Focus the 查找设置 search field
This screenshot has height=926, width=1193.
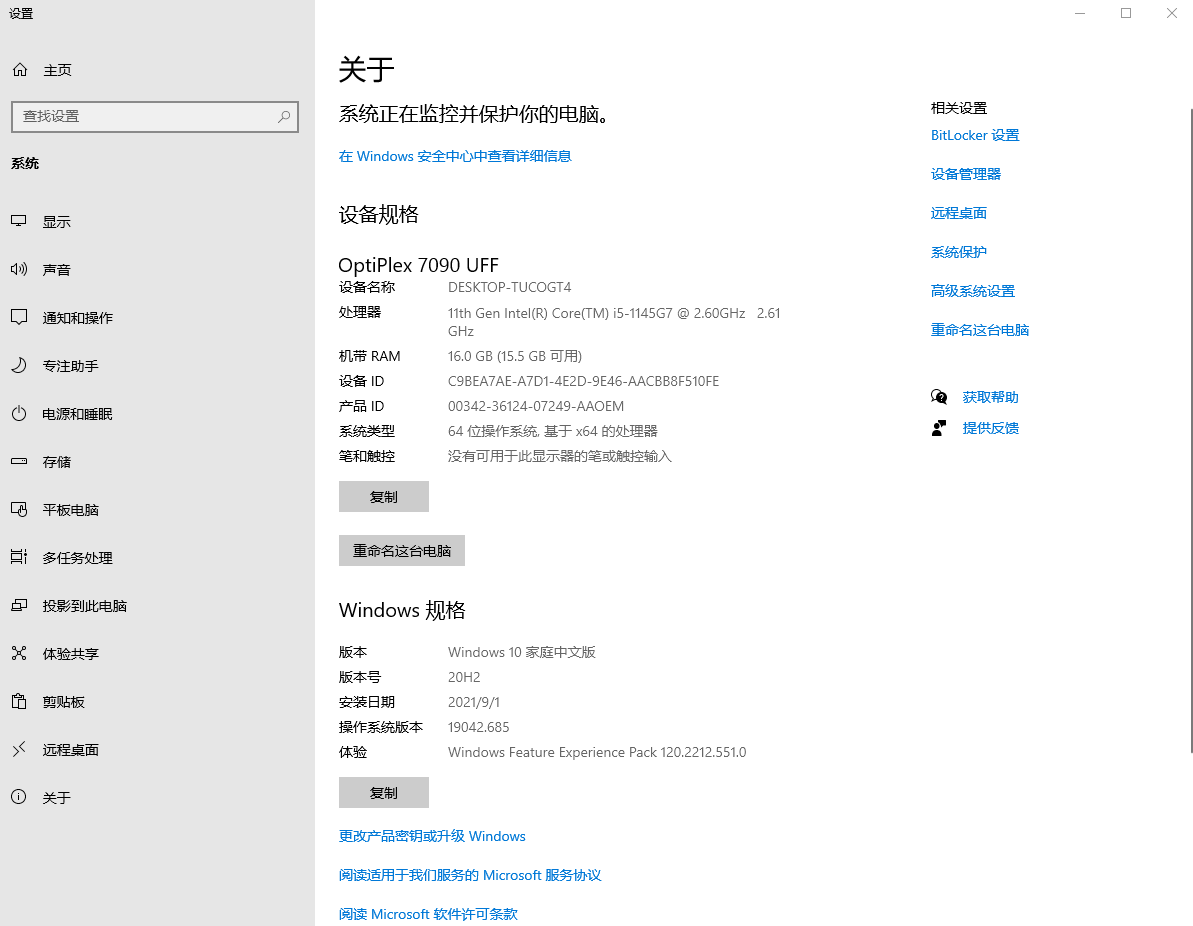click(x=155, y=116)
